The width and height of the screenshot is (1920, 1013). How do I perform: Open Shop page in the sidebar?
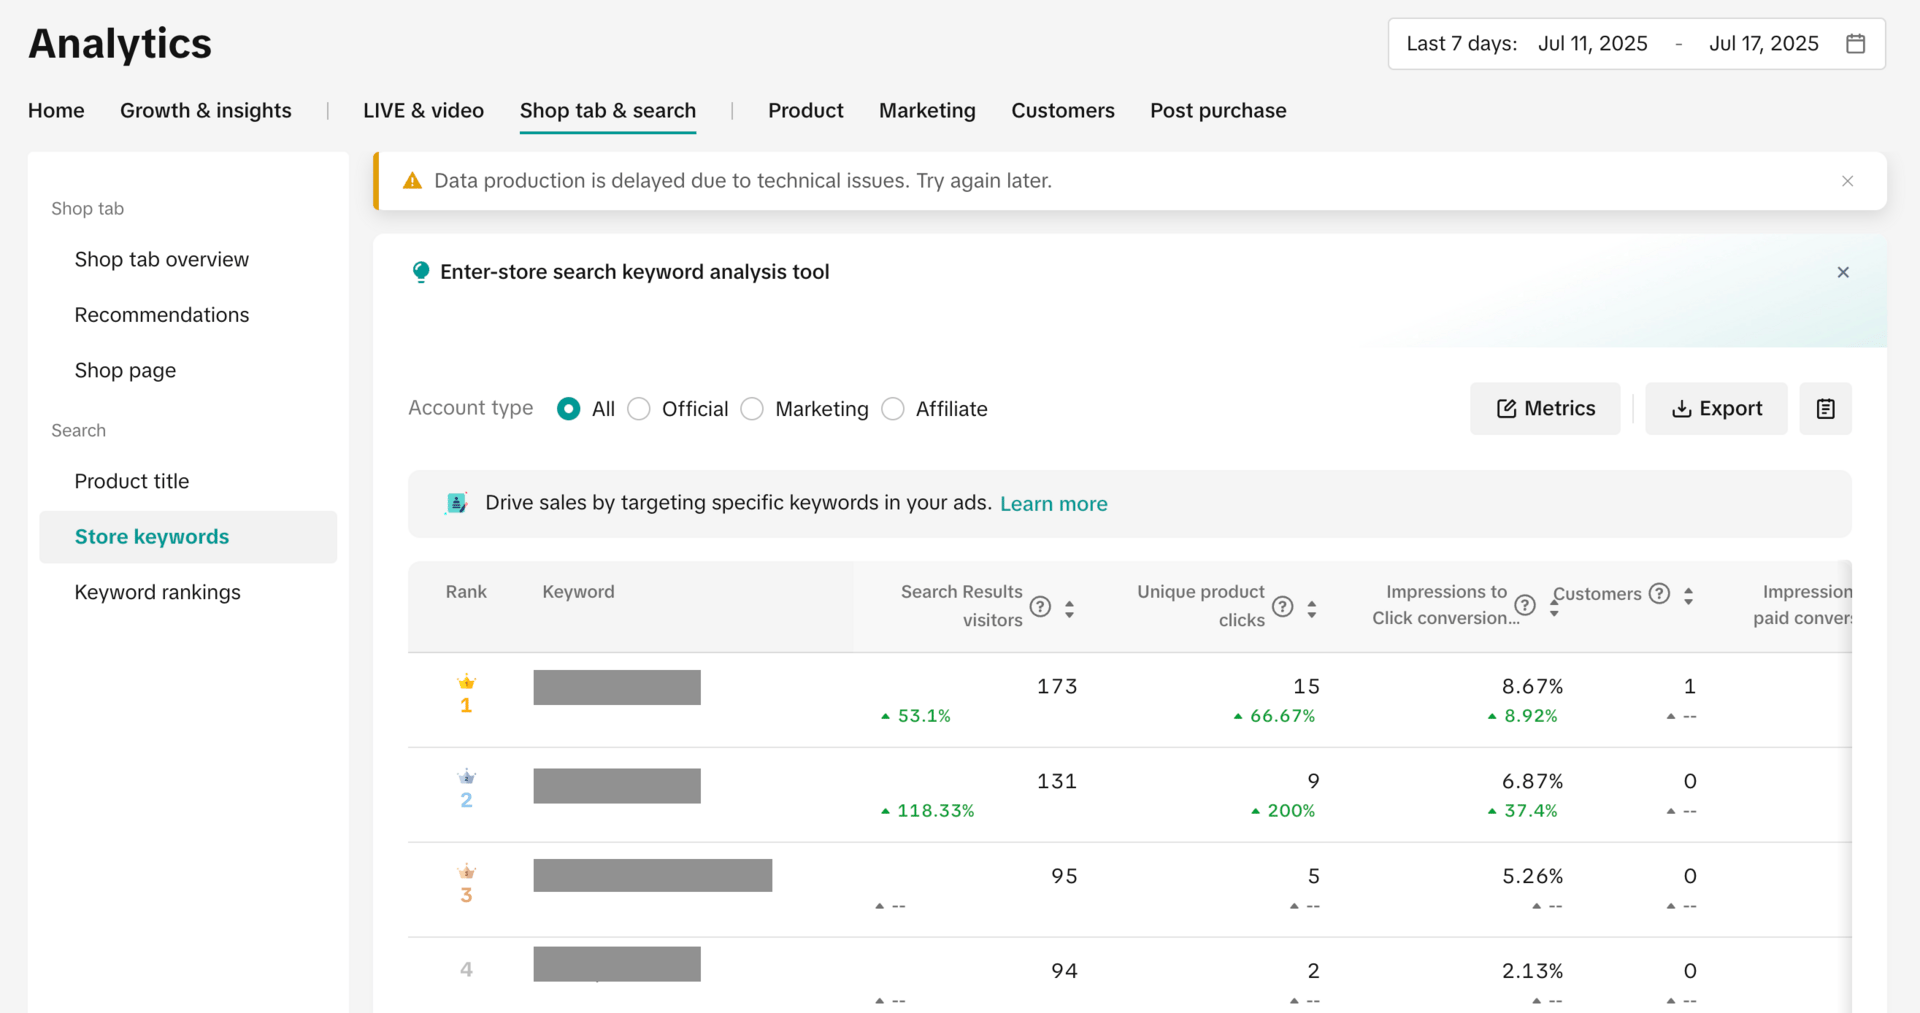pyautogui.click(x=188, y=371)
